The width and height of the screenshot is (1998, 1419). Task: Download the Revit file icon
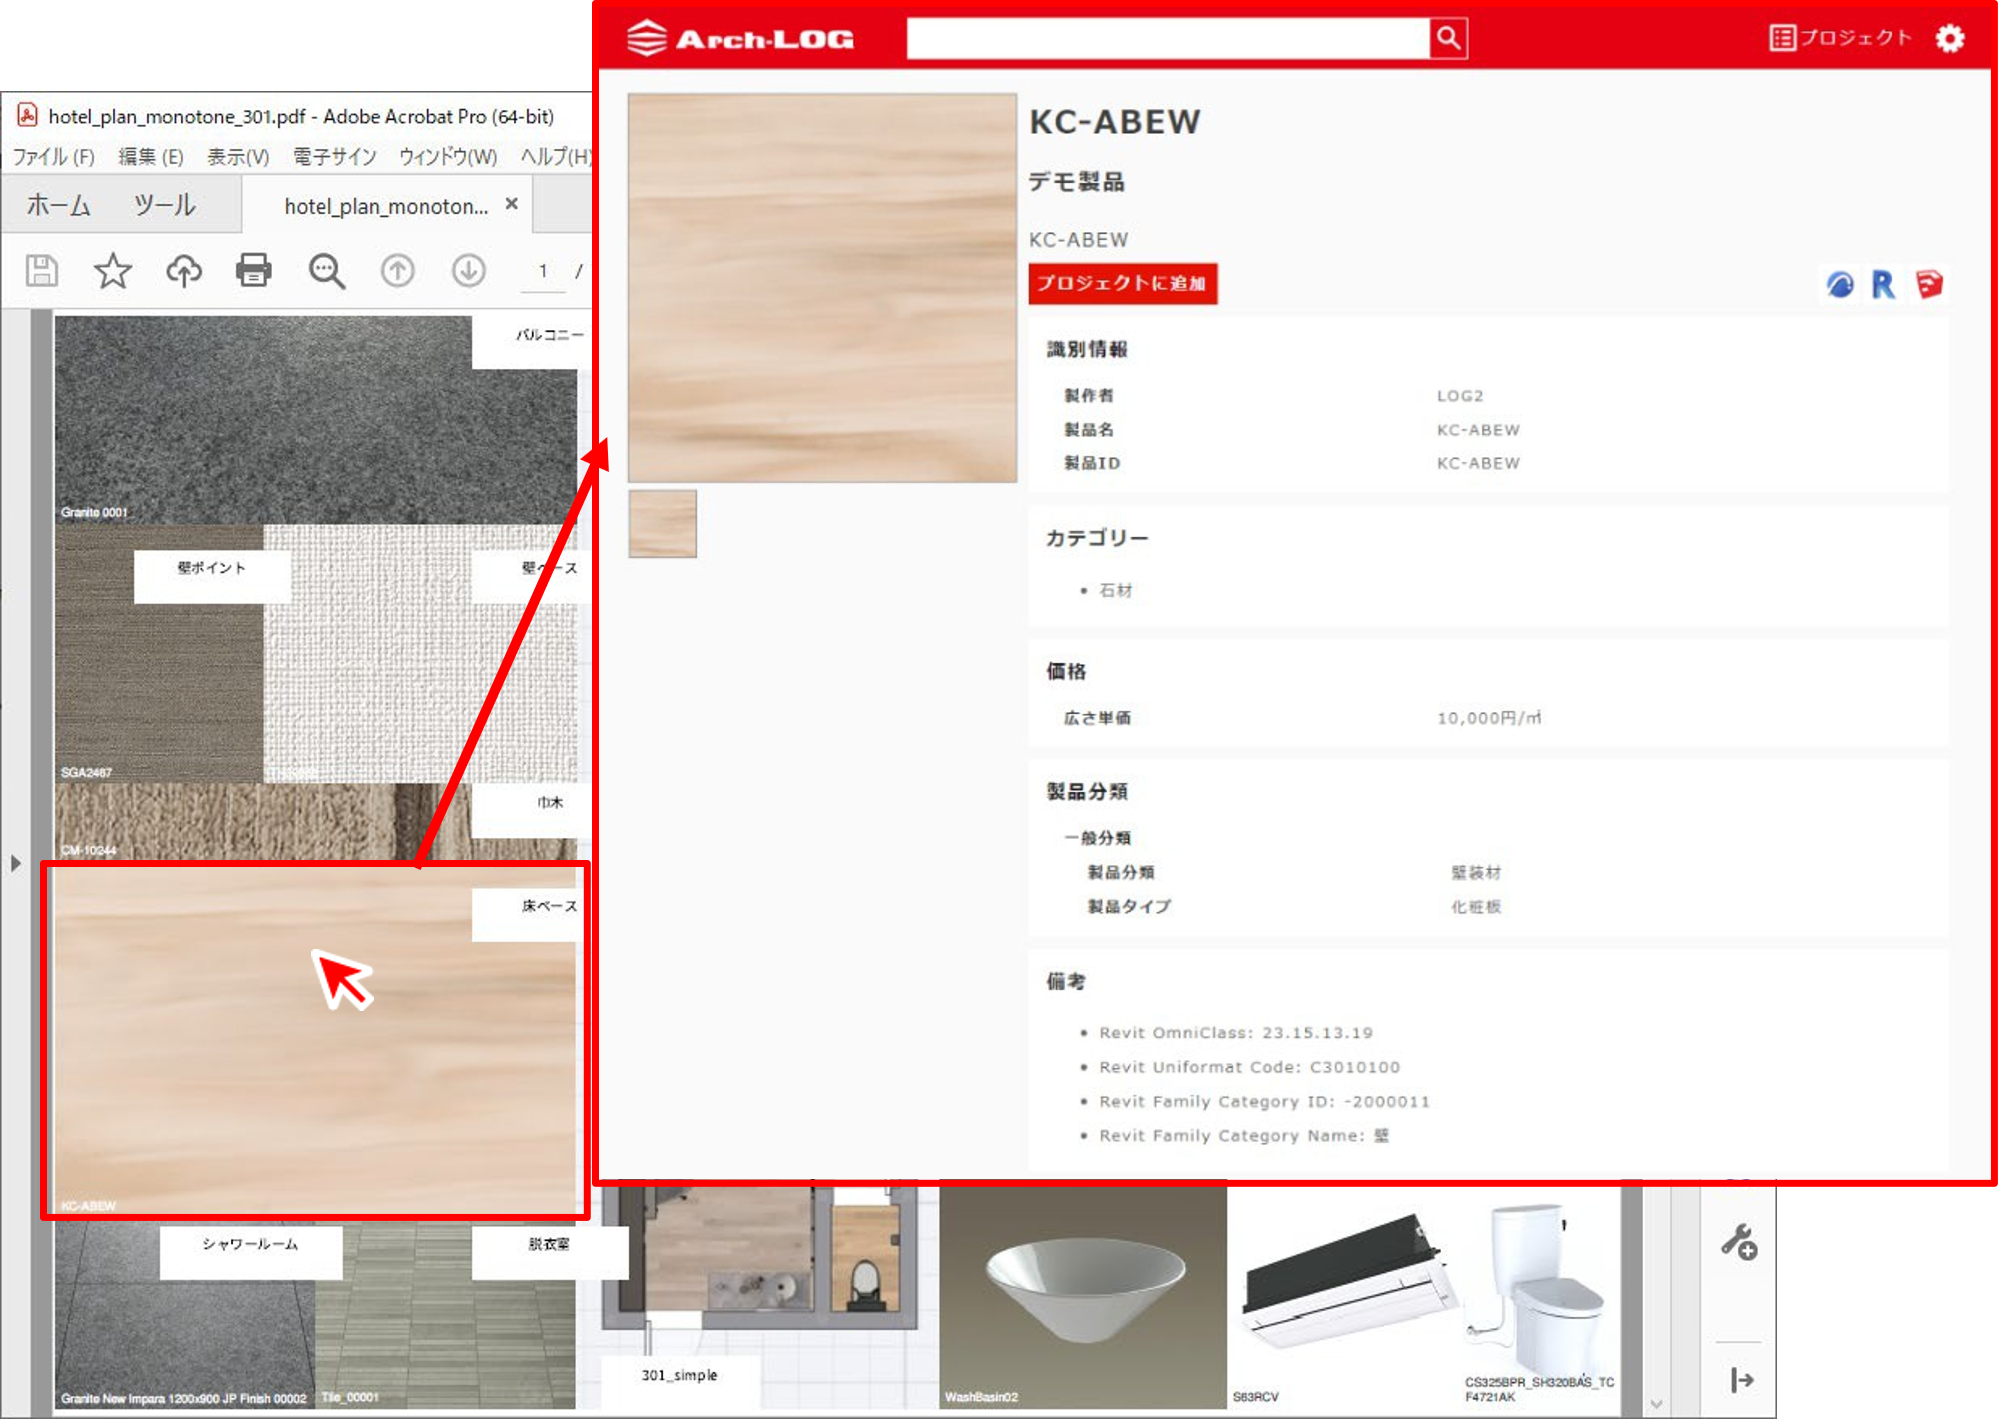(x=1884, y=284)
